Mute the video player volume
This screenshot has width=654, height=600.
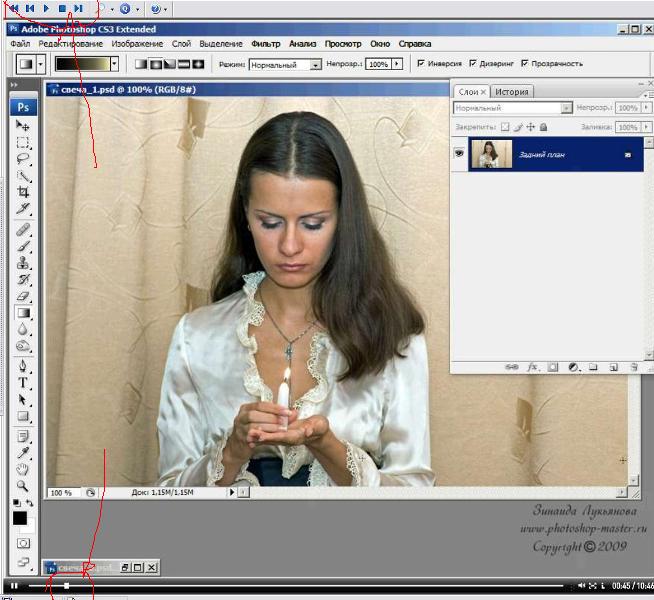tap(581, 586)
